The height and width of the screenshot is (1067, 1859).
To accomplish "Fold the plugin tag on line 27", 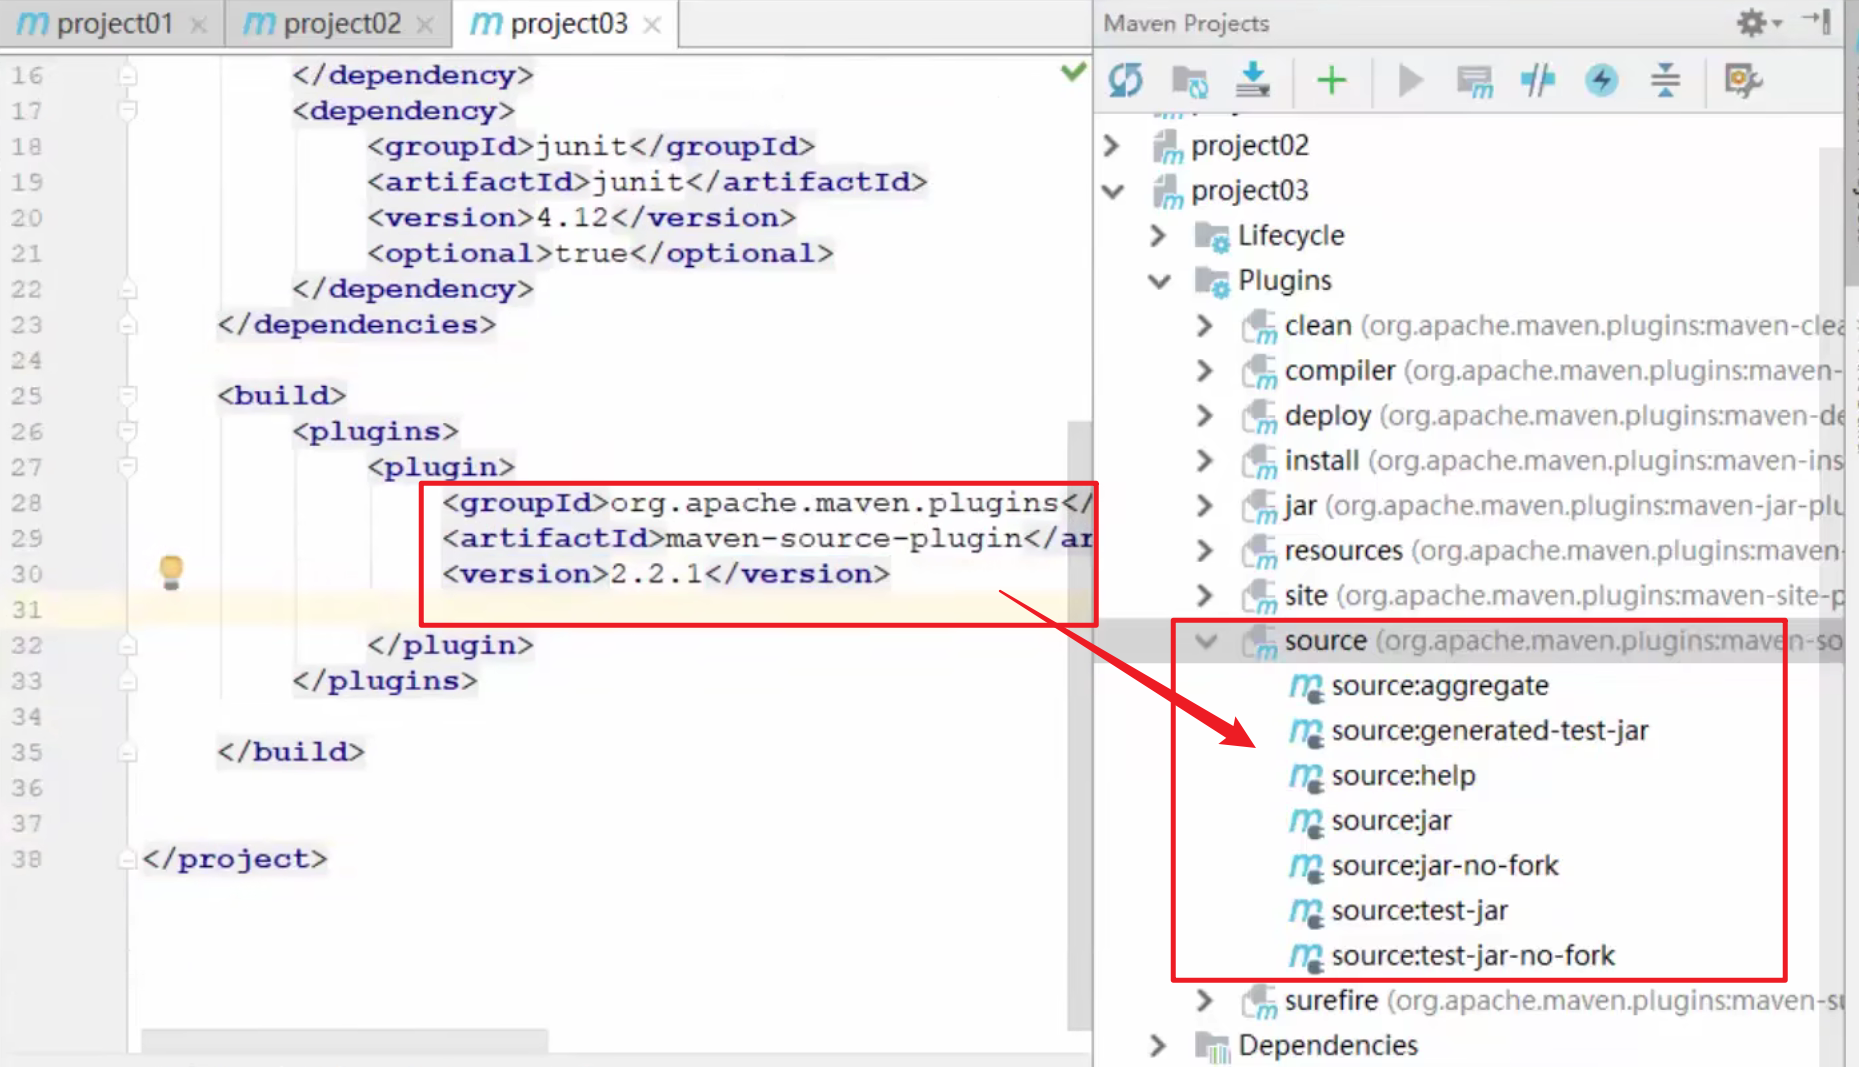I will (127, 467).
